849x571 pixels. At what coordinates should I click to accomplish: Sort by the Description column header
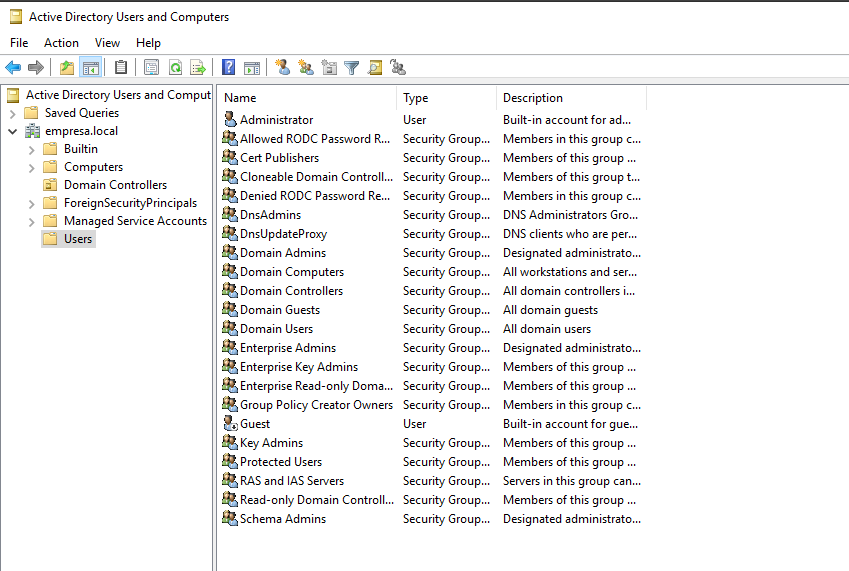coord(572,98)
